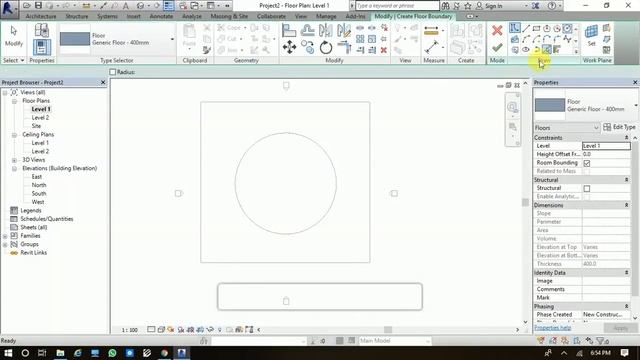Open Level 2 under Floor Plans
The height and width of the screenshot is (360, 640).
[x=40, y=118]
